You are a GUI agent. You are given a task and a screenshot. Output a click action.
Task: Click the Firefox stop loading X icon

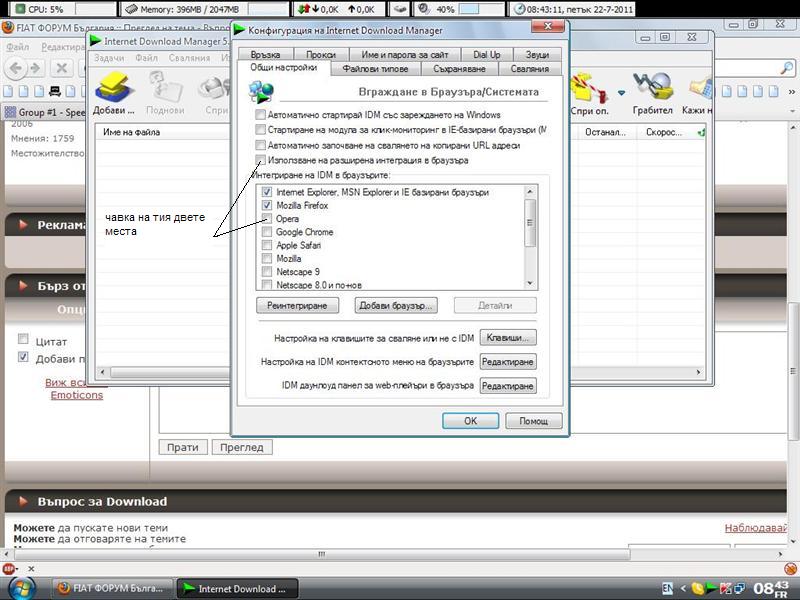(x=62, y=67)
